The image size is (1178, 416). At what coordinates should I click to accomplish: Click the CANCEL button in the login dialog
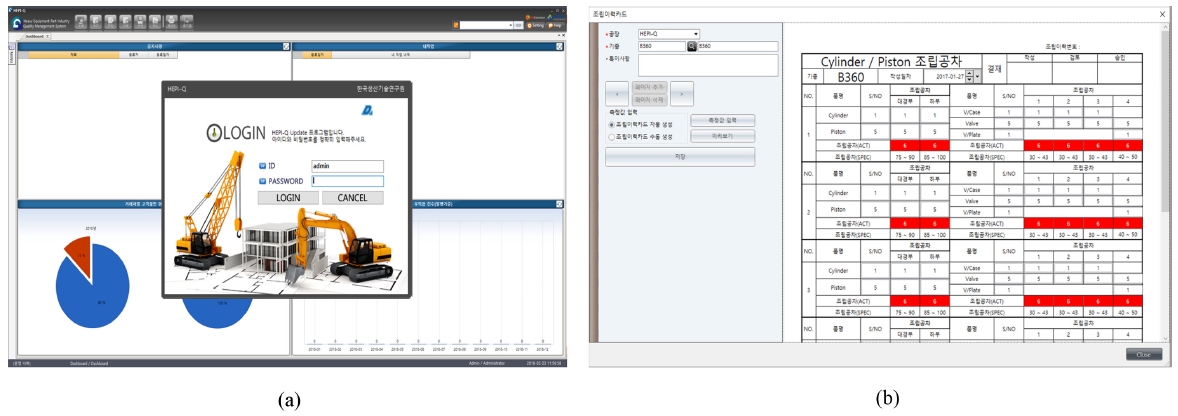pos(352,198)
